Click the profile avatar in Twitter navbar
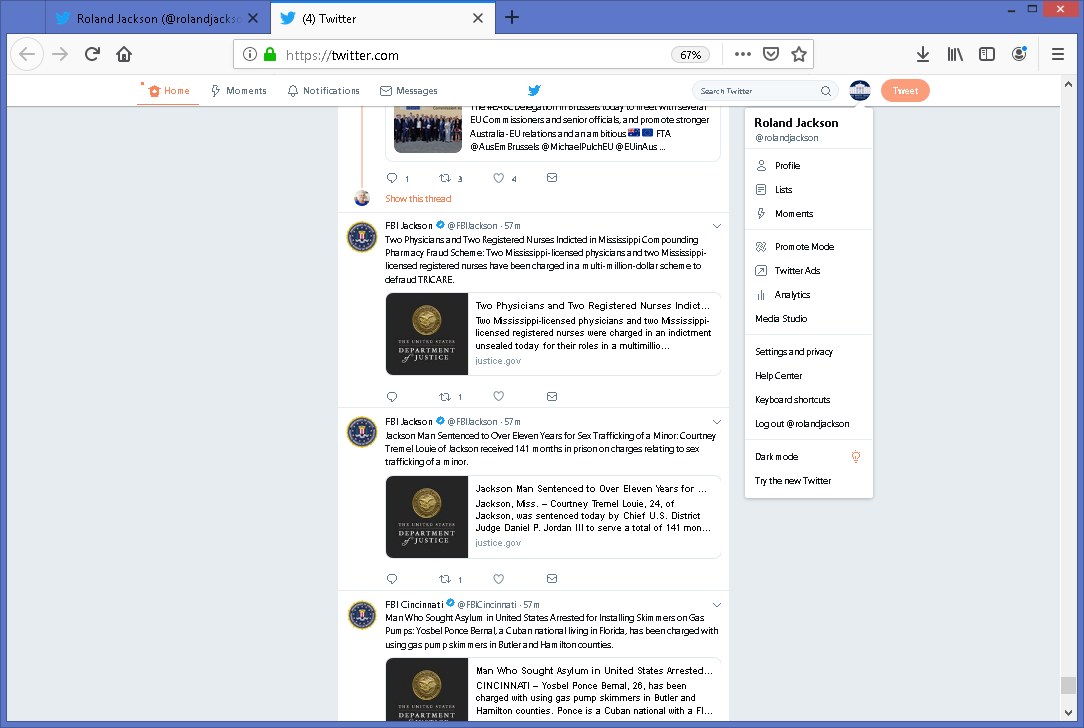 coord(859,91)
